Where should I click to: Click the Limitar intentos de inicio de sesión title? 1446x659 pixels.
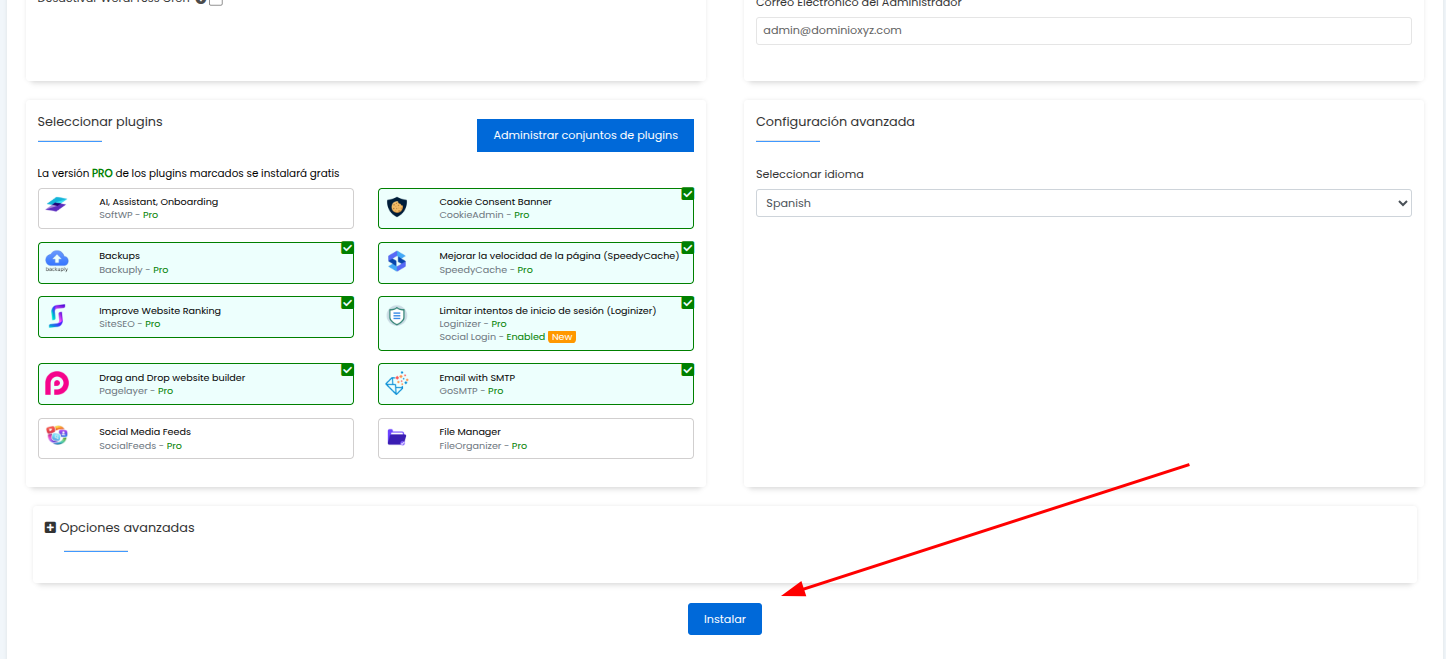click(x=547, y=311)
